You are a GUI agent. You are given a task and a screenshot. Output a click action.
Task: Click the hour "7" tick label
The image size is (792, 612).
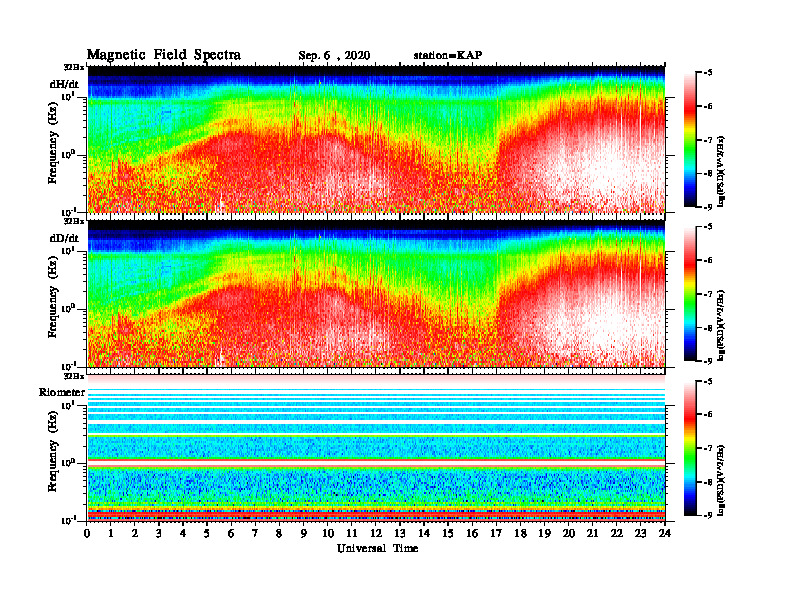tap(255, 534)
